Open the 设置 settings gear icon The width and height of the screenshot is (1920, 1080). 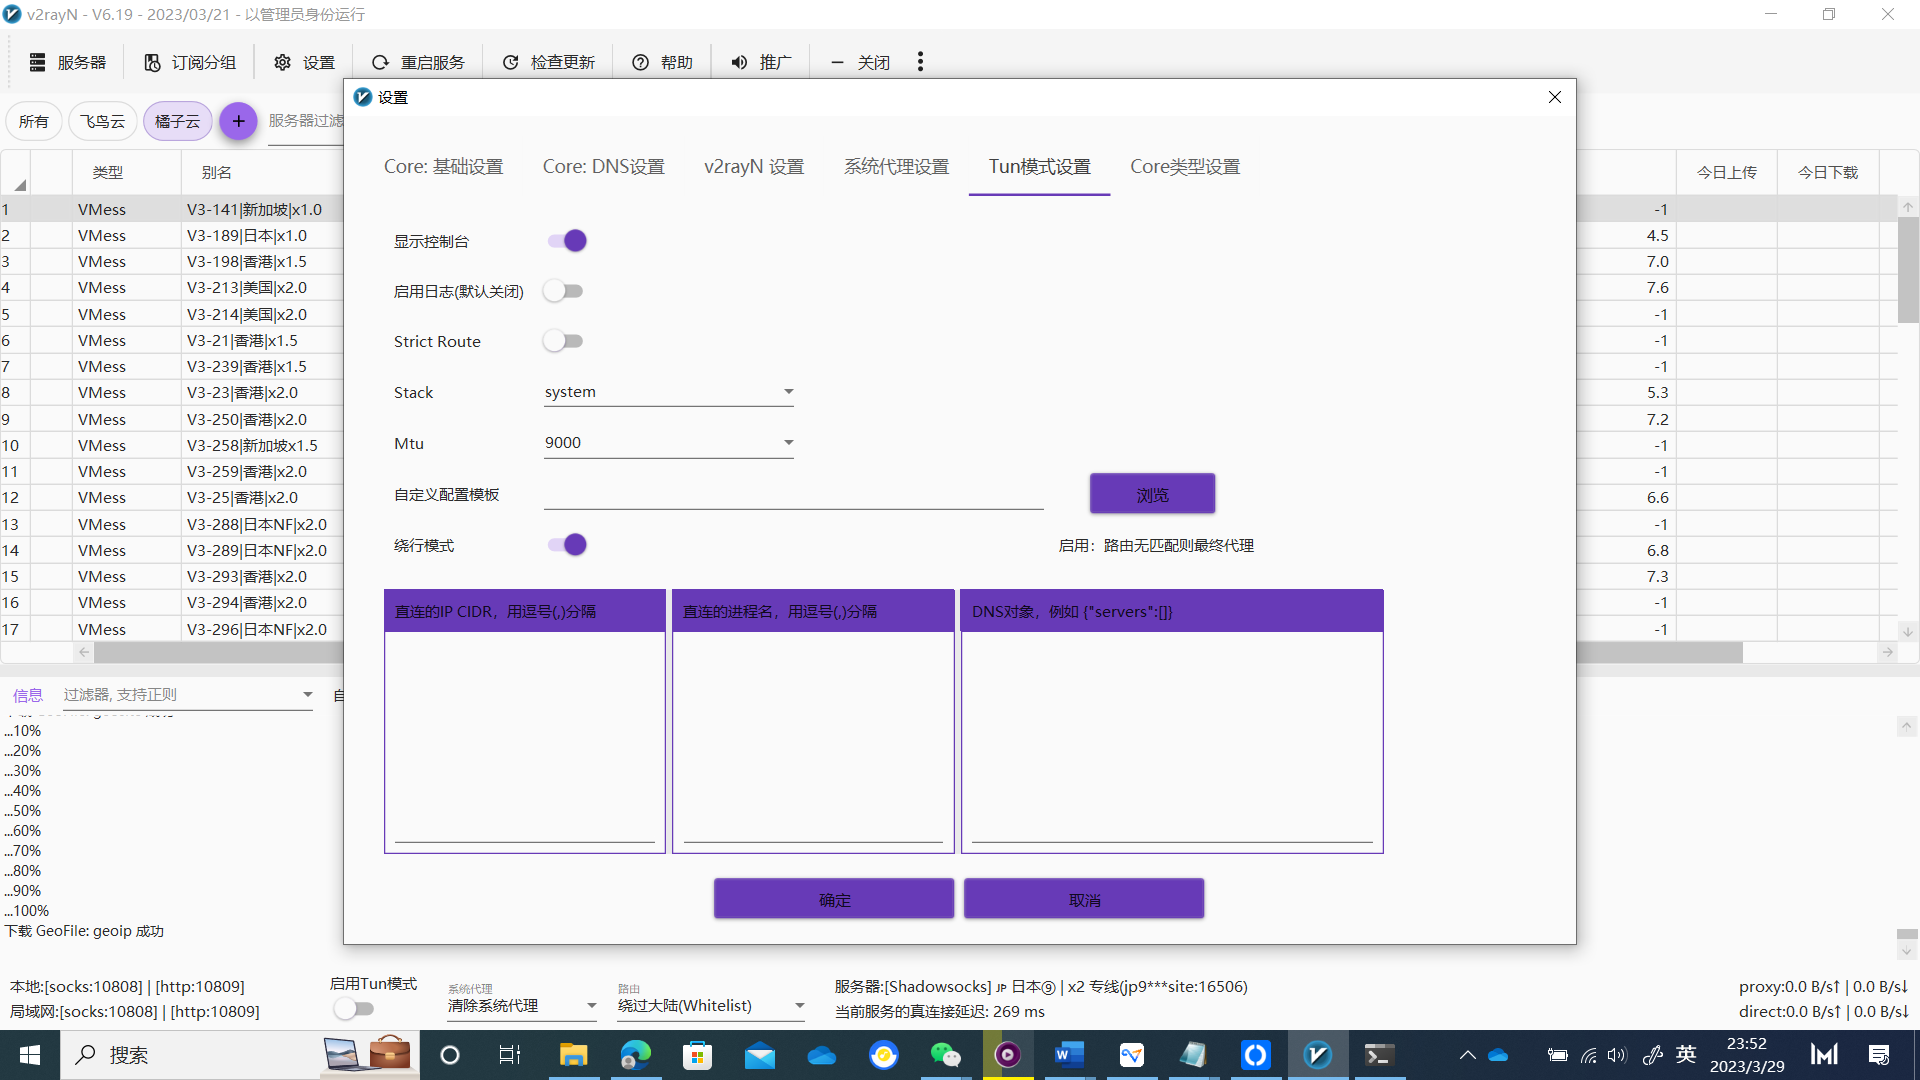pos(283,61)
